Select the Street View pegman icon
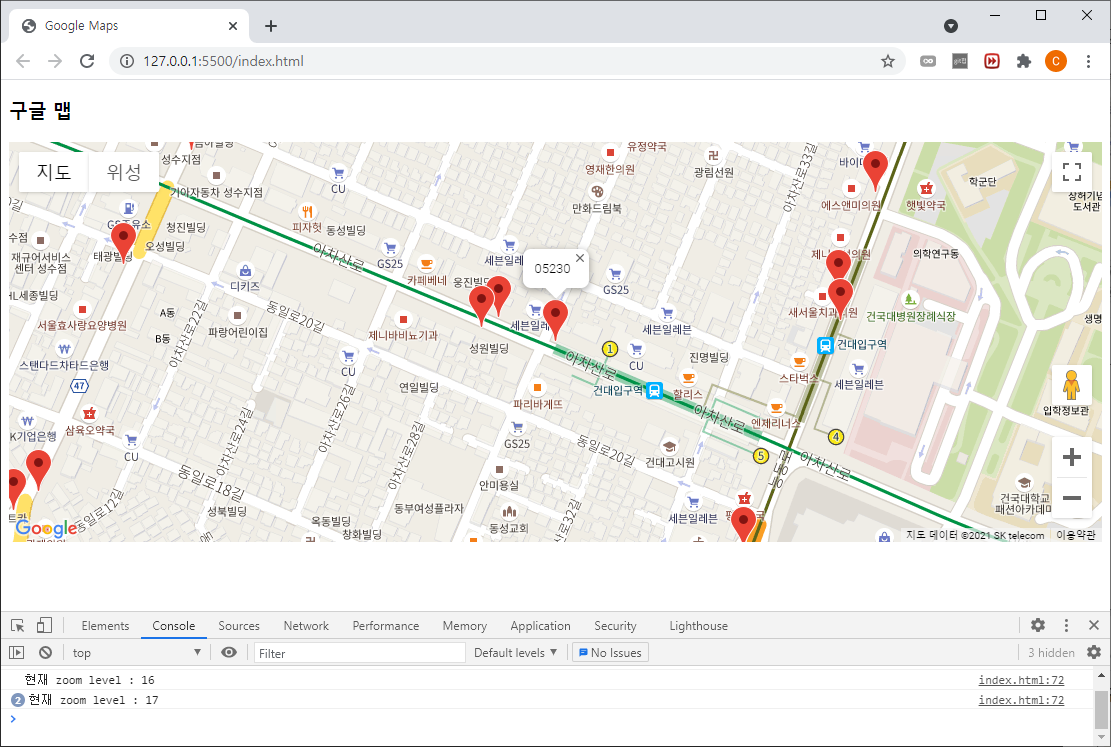Viewport: 1111px width, 747px height. [x=1071, y=386]
